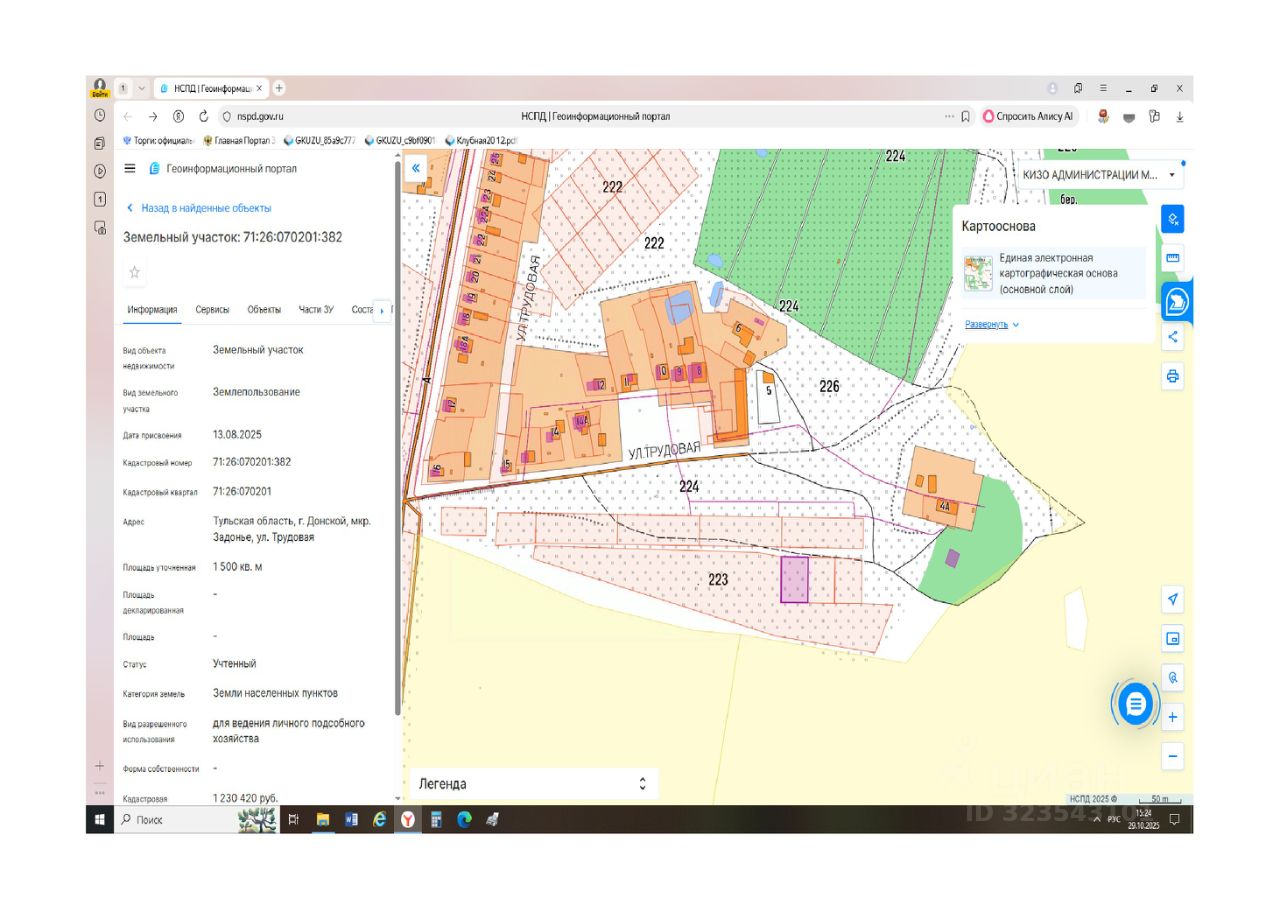1280x905 pixels.
Task: Open a new browser tab
Action: pos(279,88)
